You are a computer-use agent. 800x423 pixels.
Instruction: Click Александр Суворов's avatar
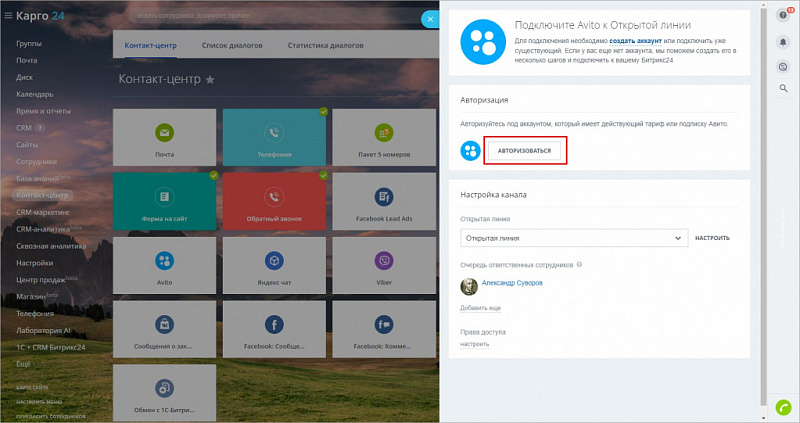pyautogui.click(x=469, y=286)
